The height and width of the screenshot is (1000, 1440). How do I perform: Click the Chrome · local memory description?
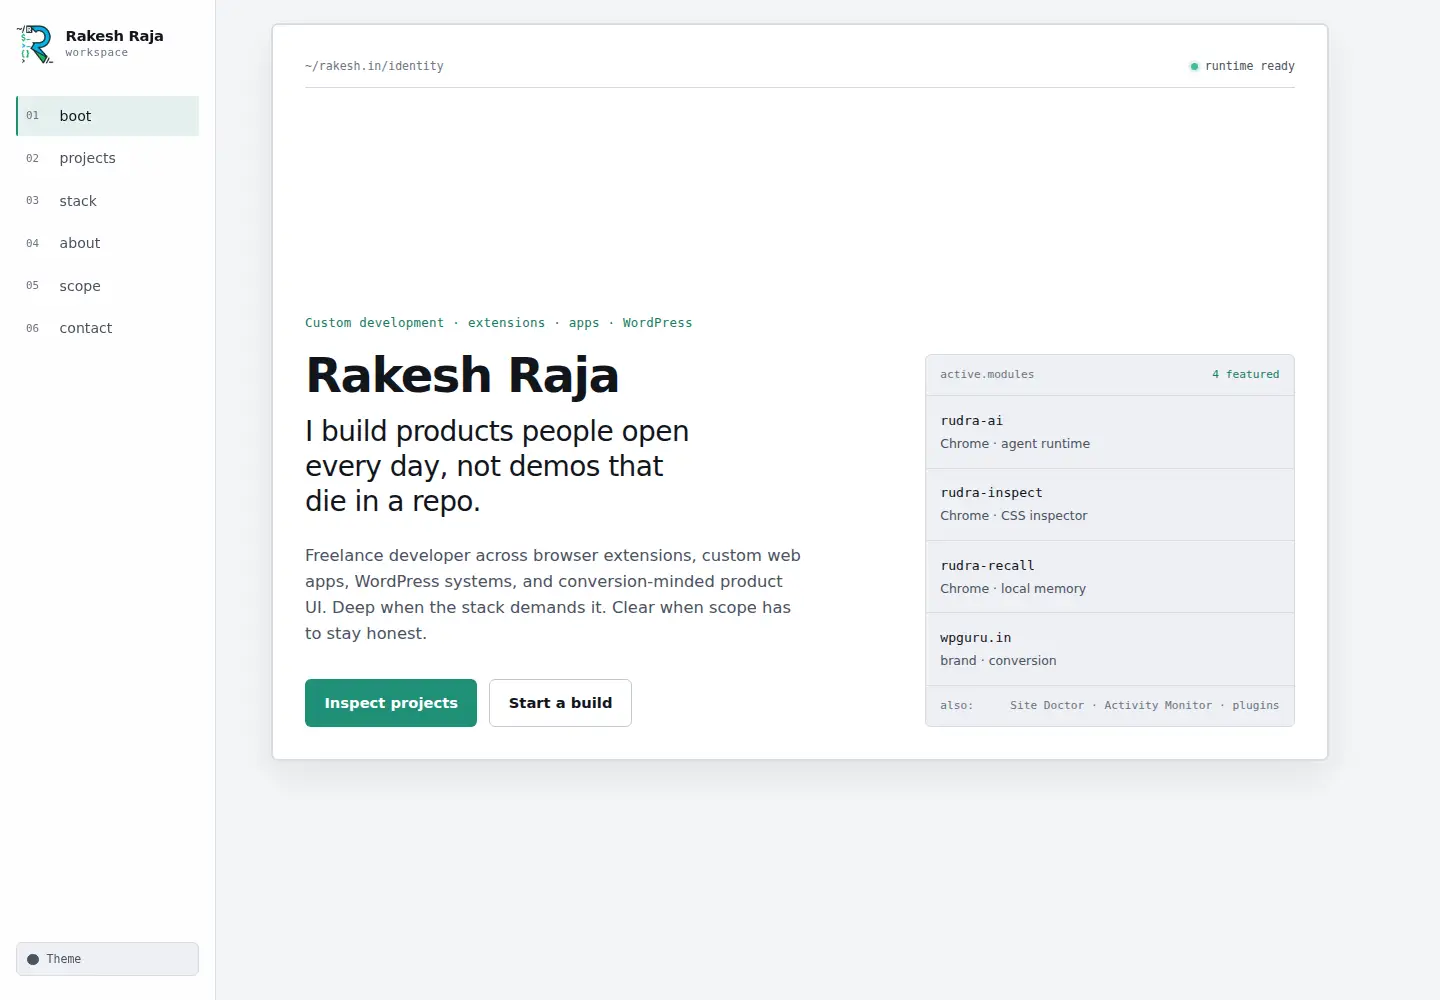[1013, 589]
